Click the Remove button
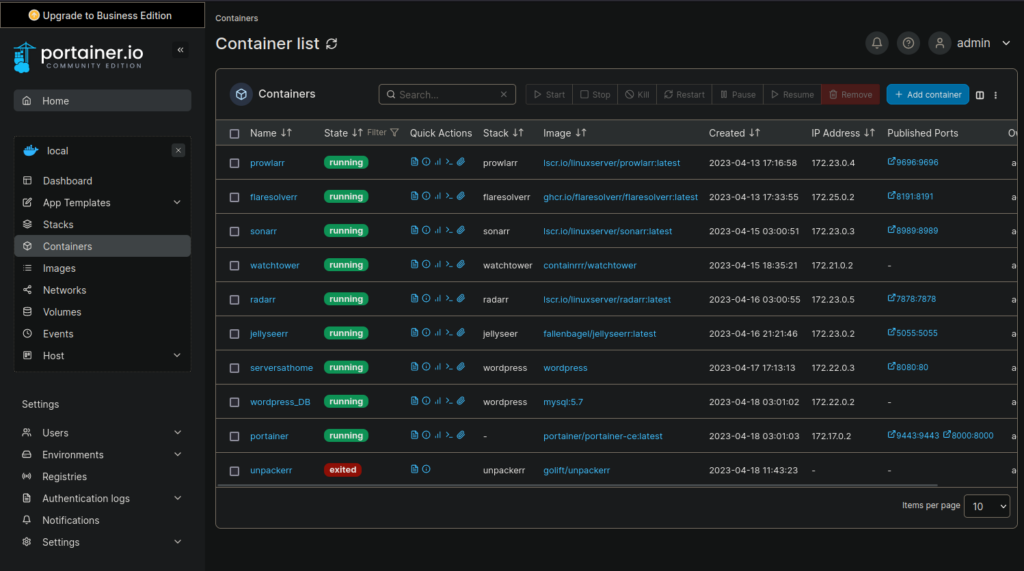The image size is (1024, 571). tap(850, 95)
